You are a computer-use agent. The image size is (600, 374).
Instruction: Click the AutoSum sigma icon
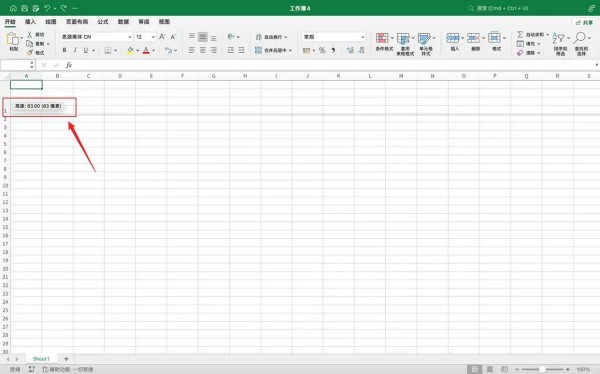[520, 34]
